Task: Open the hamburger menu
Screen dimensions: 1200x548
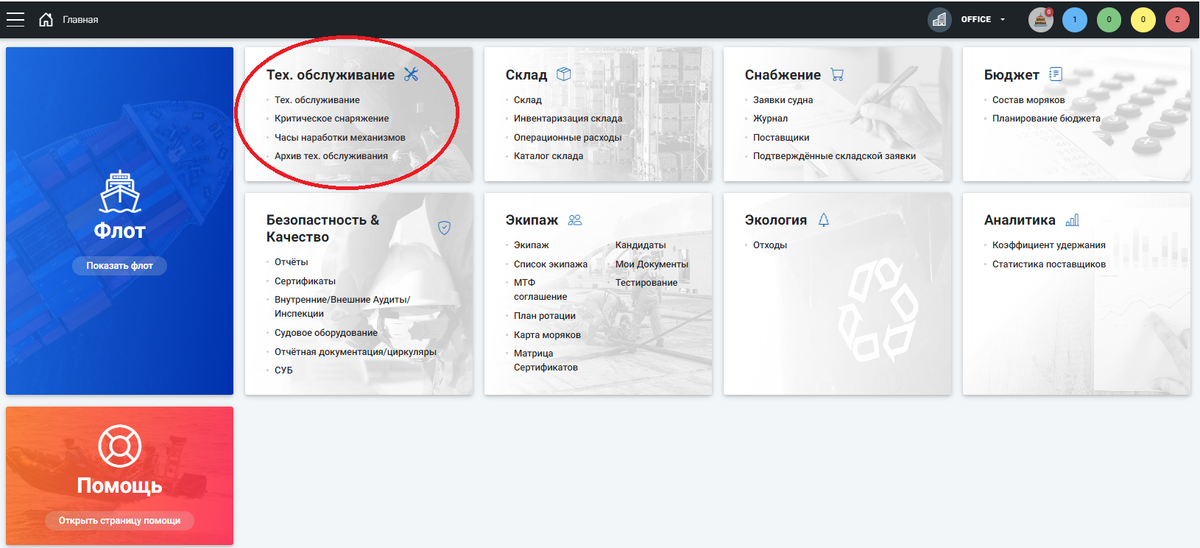Action: click(16, 19)
